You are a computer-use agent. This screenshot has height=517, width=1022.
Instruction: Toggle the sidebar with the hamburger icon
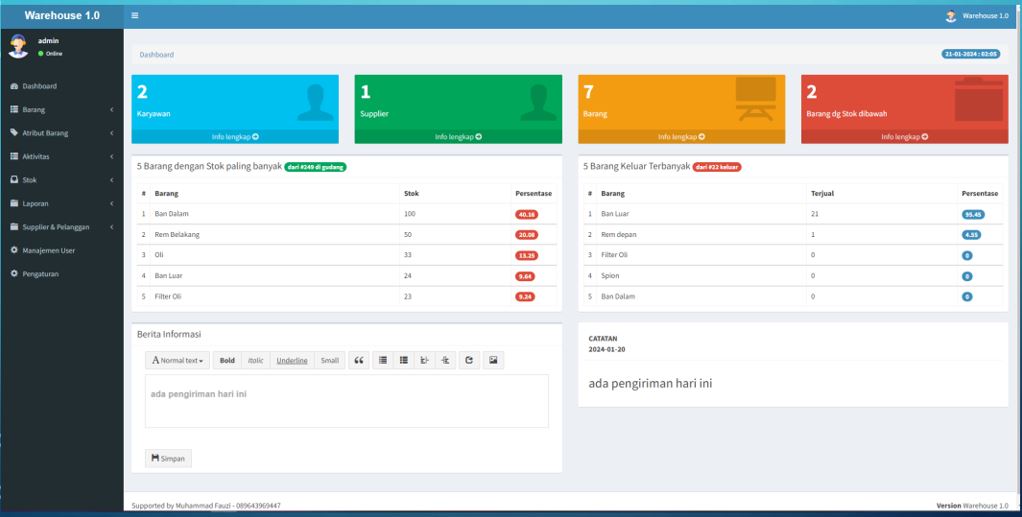pos(135,16)
